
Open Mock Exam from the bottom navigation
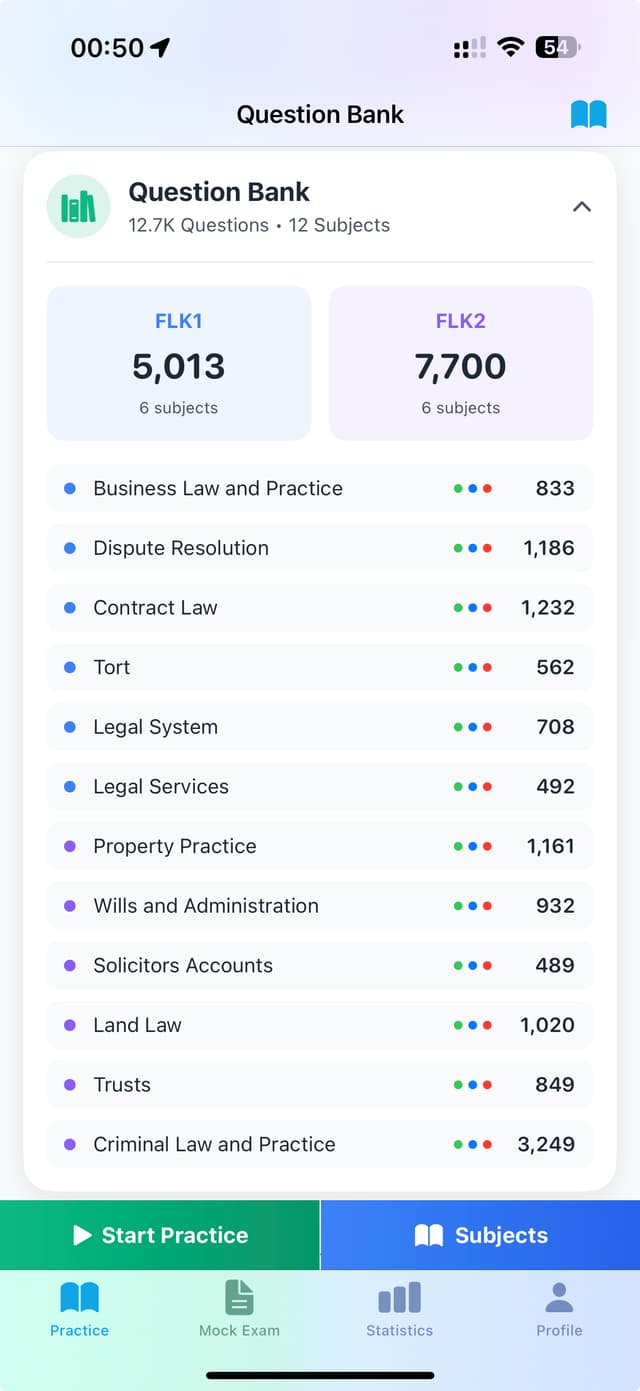pyautogui.click(x=239, y=1297)
